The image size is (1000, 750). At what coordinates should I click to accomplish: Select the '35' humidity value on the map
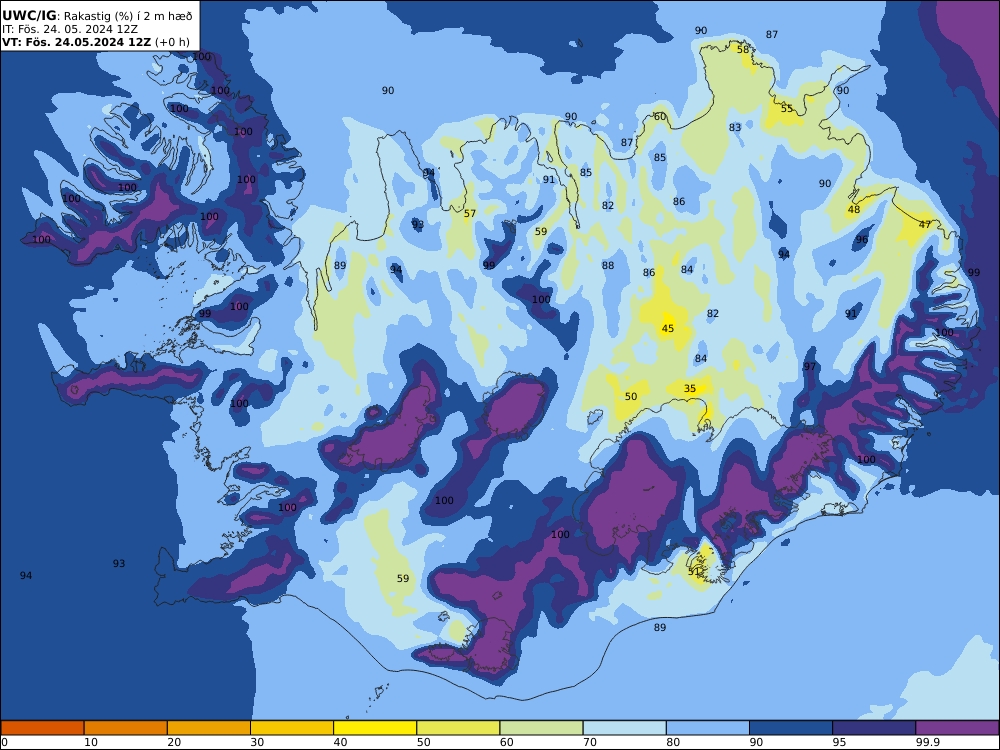[690, 388]
